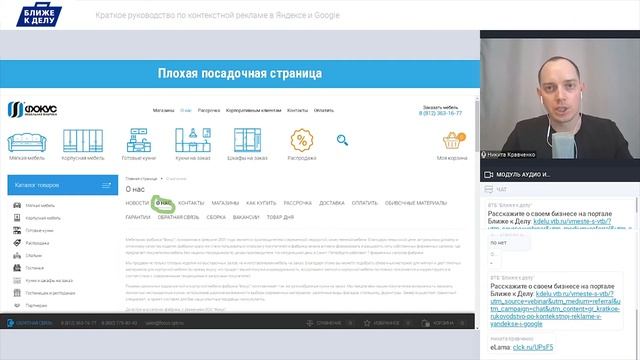Click the handshake icon beside Партнерам
The width and height of the screenshot is (640, 360).
coord(17,305)
